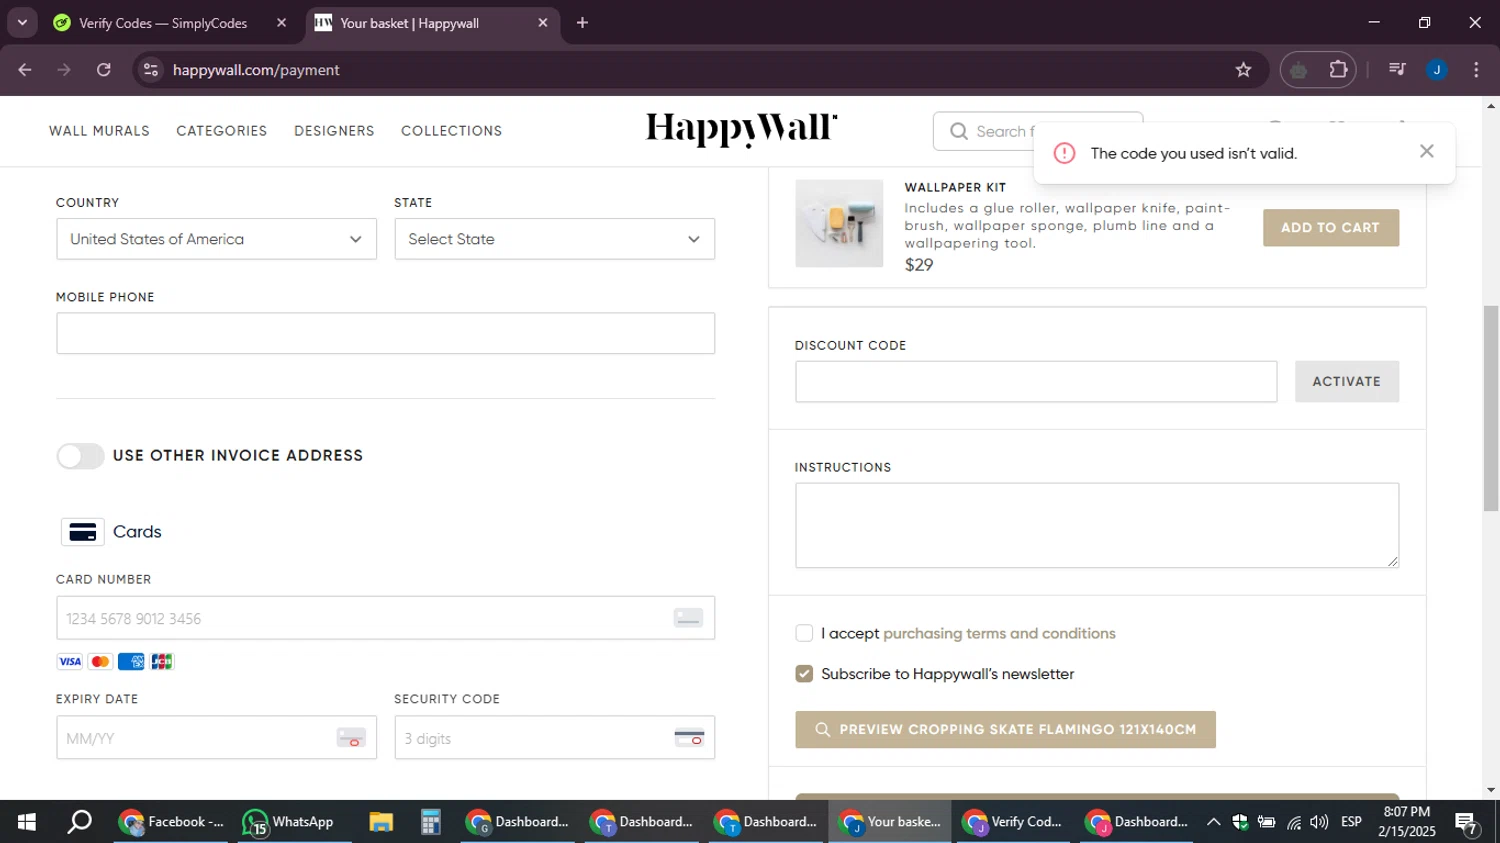Click the Card Number field
The image size is (1500, 843).
tap(385, 618)
